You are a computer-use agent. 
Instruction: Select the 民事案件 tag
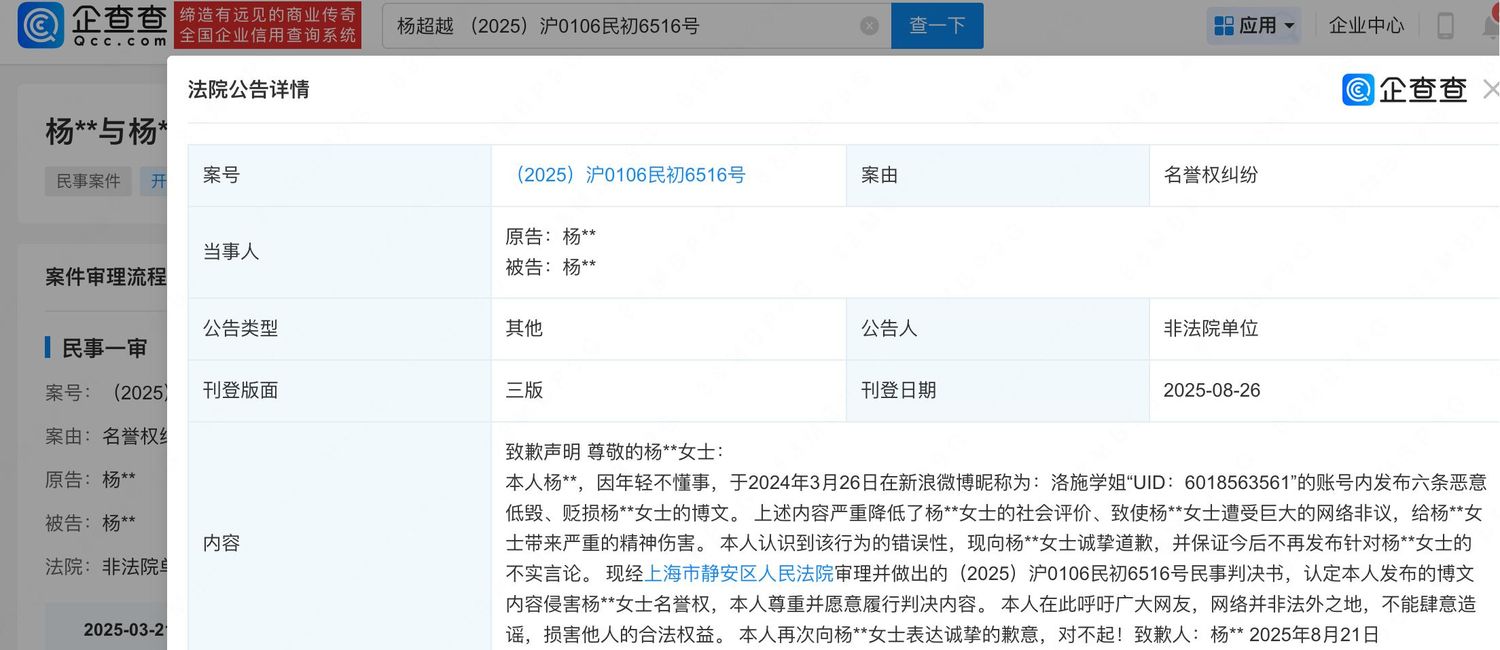click(x=88, y=181)
